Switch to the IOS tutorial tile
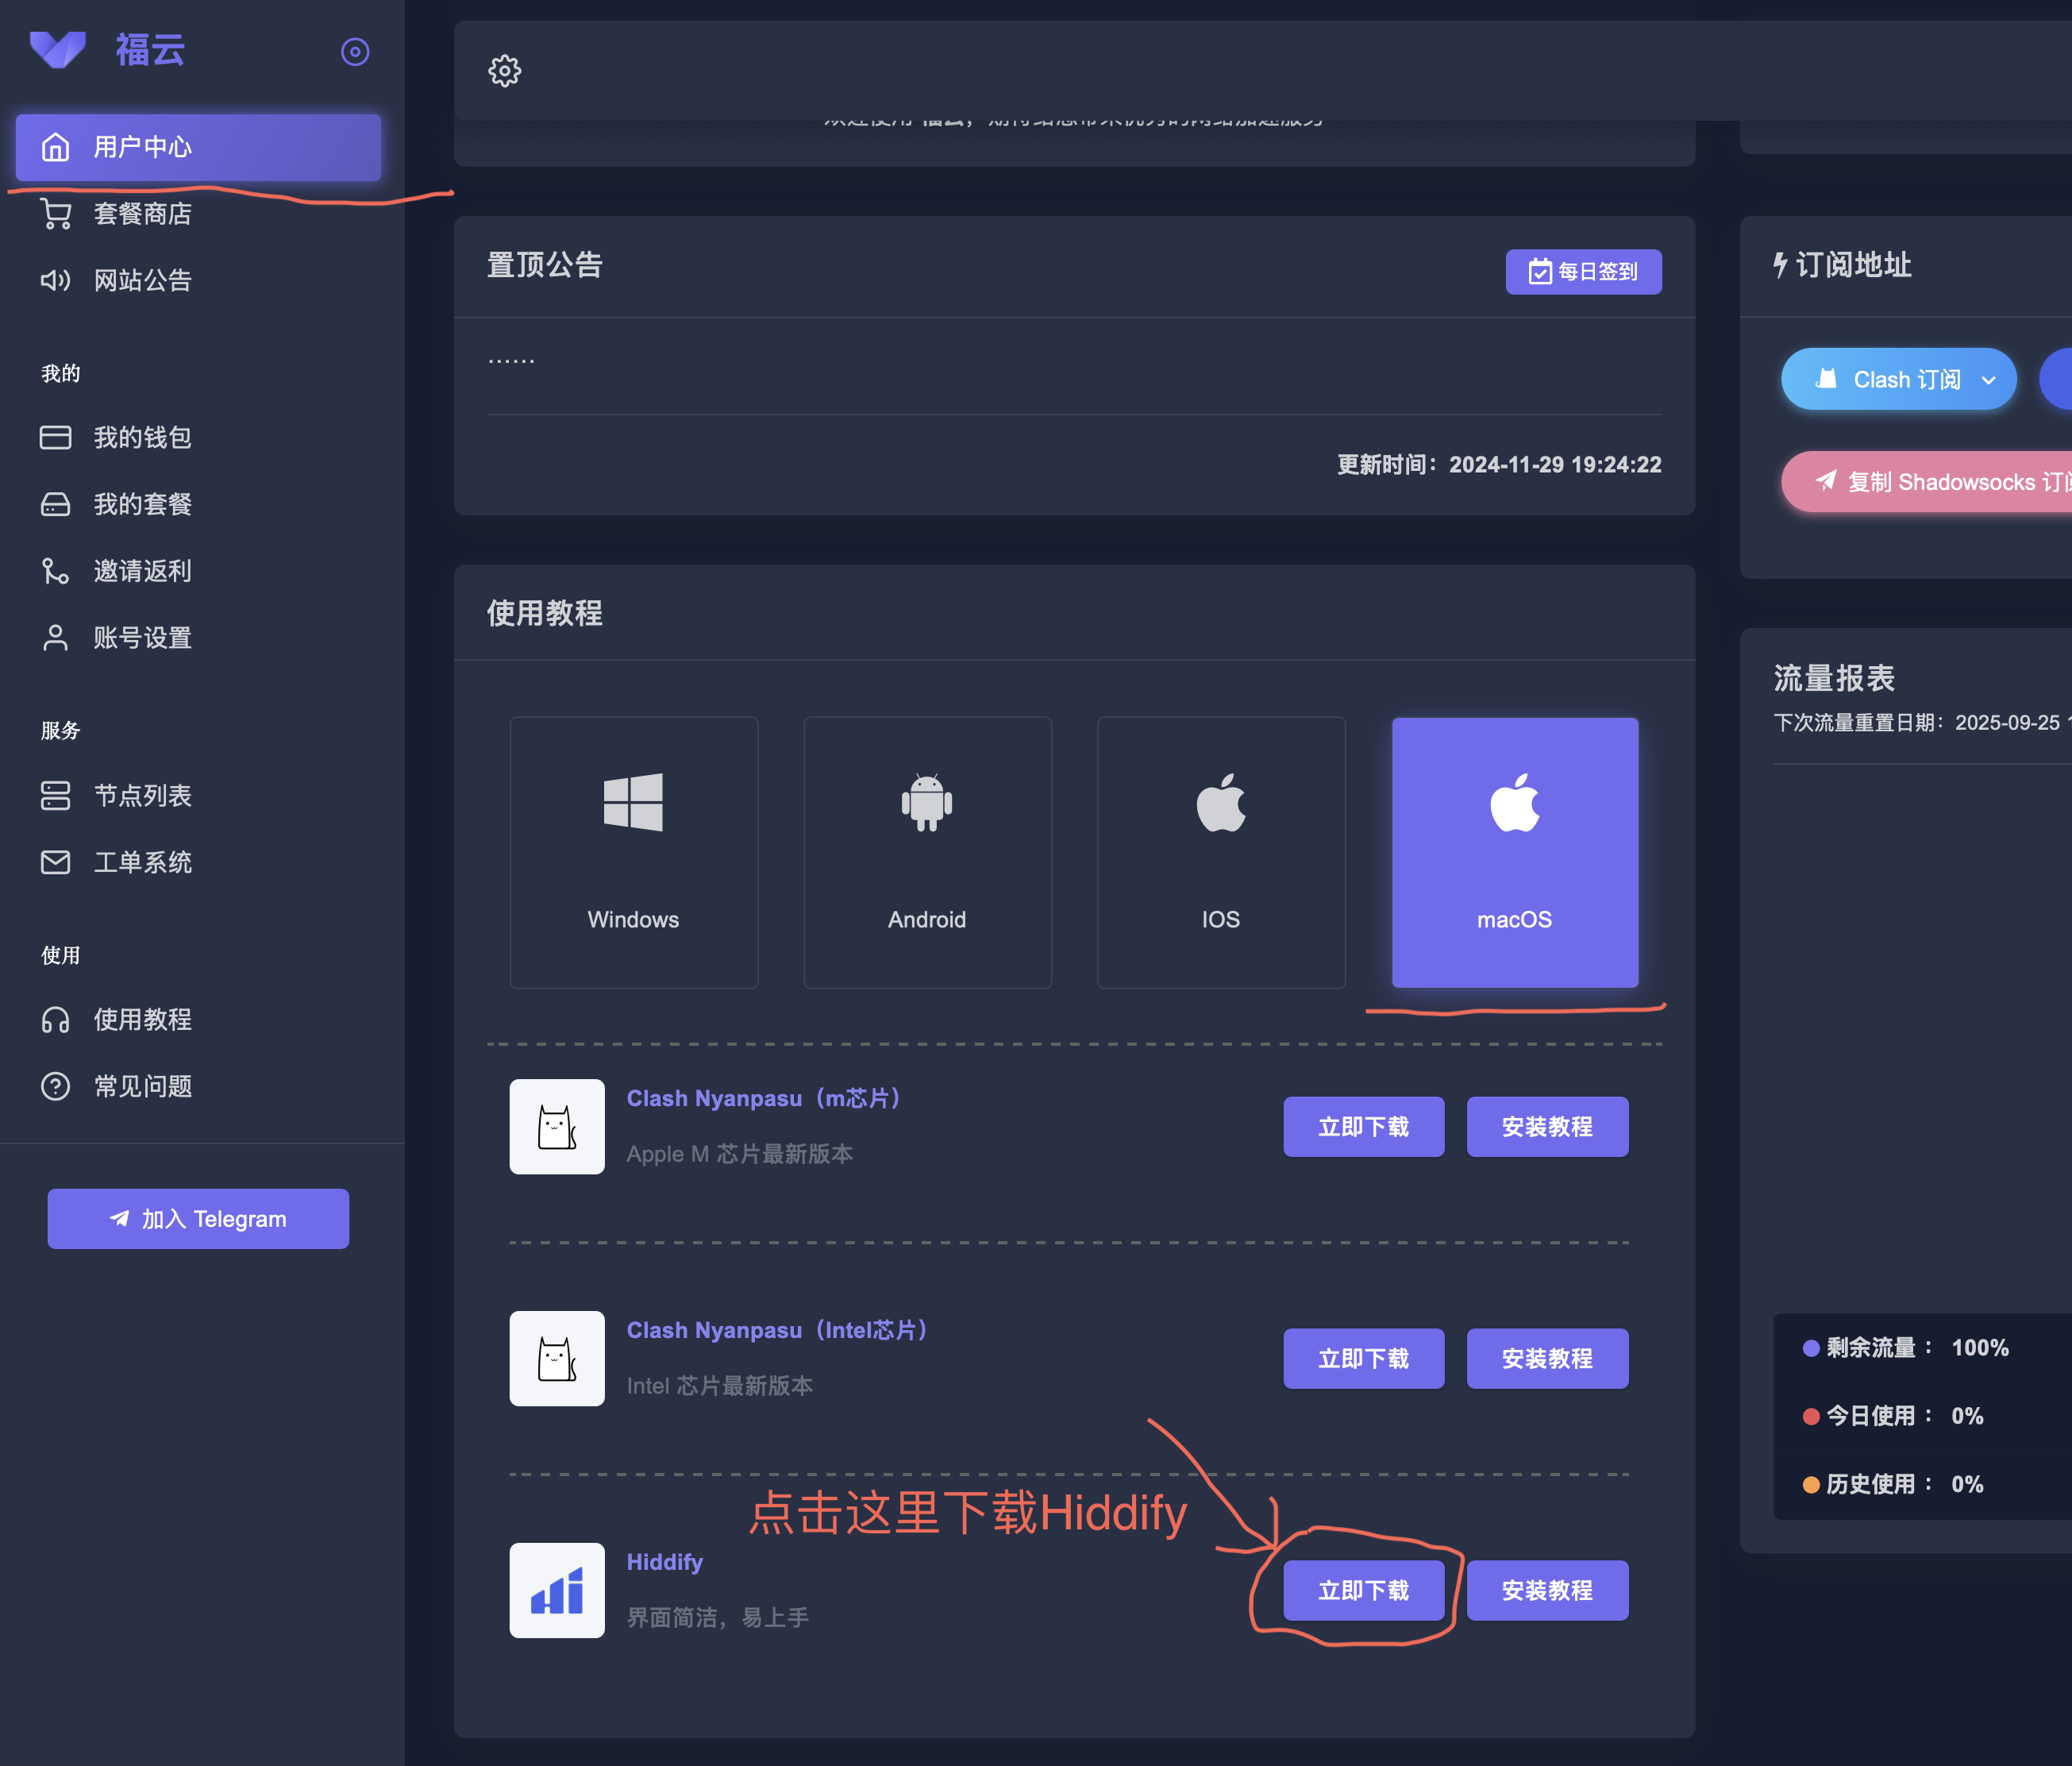 point(1220,852)
